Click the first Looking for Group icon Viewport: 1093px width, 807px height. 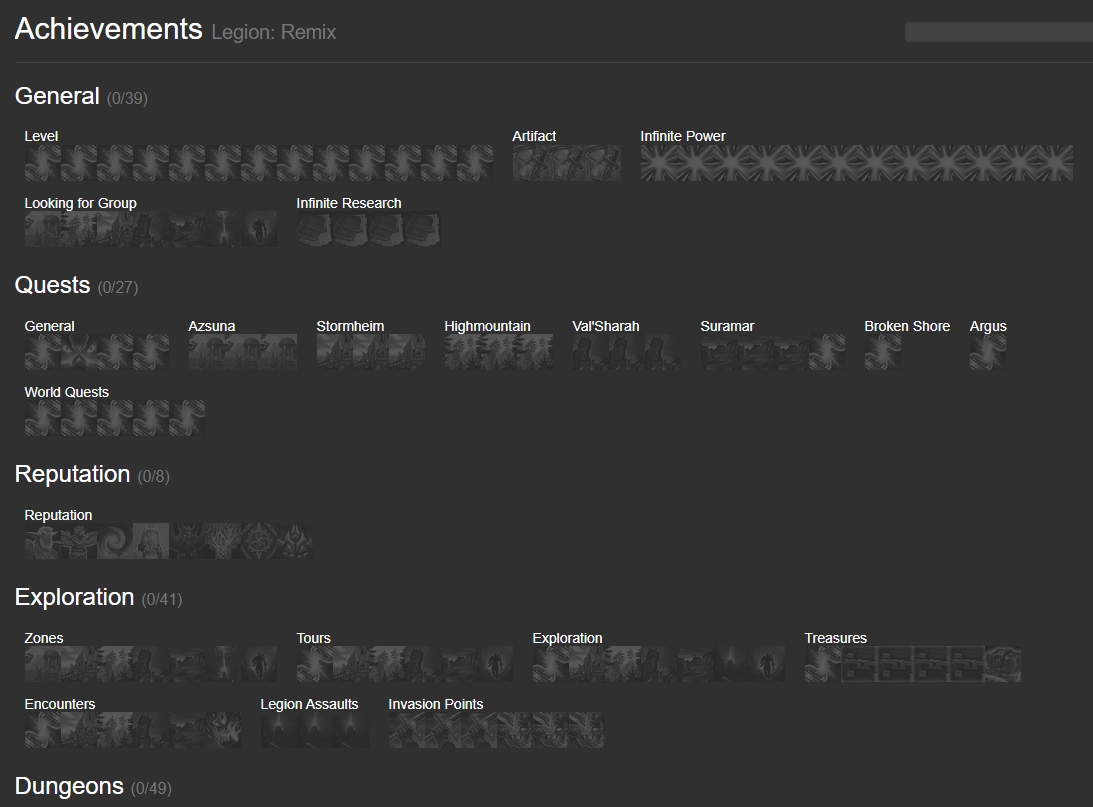(x=43, y=229)
